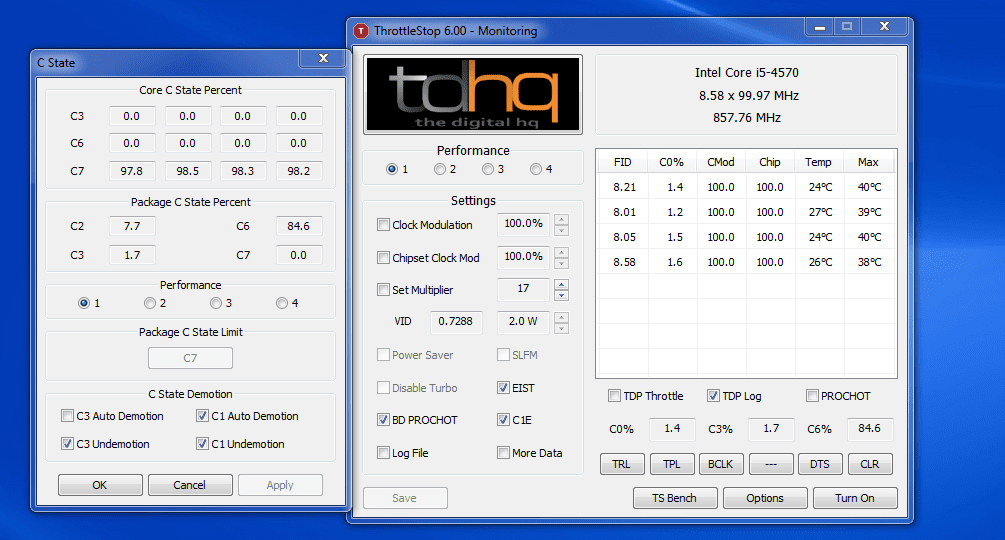Toggle C1 Undemotion checkbox
The image size is (1005, 540).
click(203, 443)
